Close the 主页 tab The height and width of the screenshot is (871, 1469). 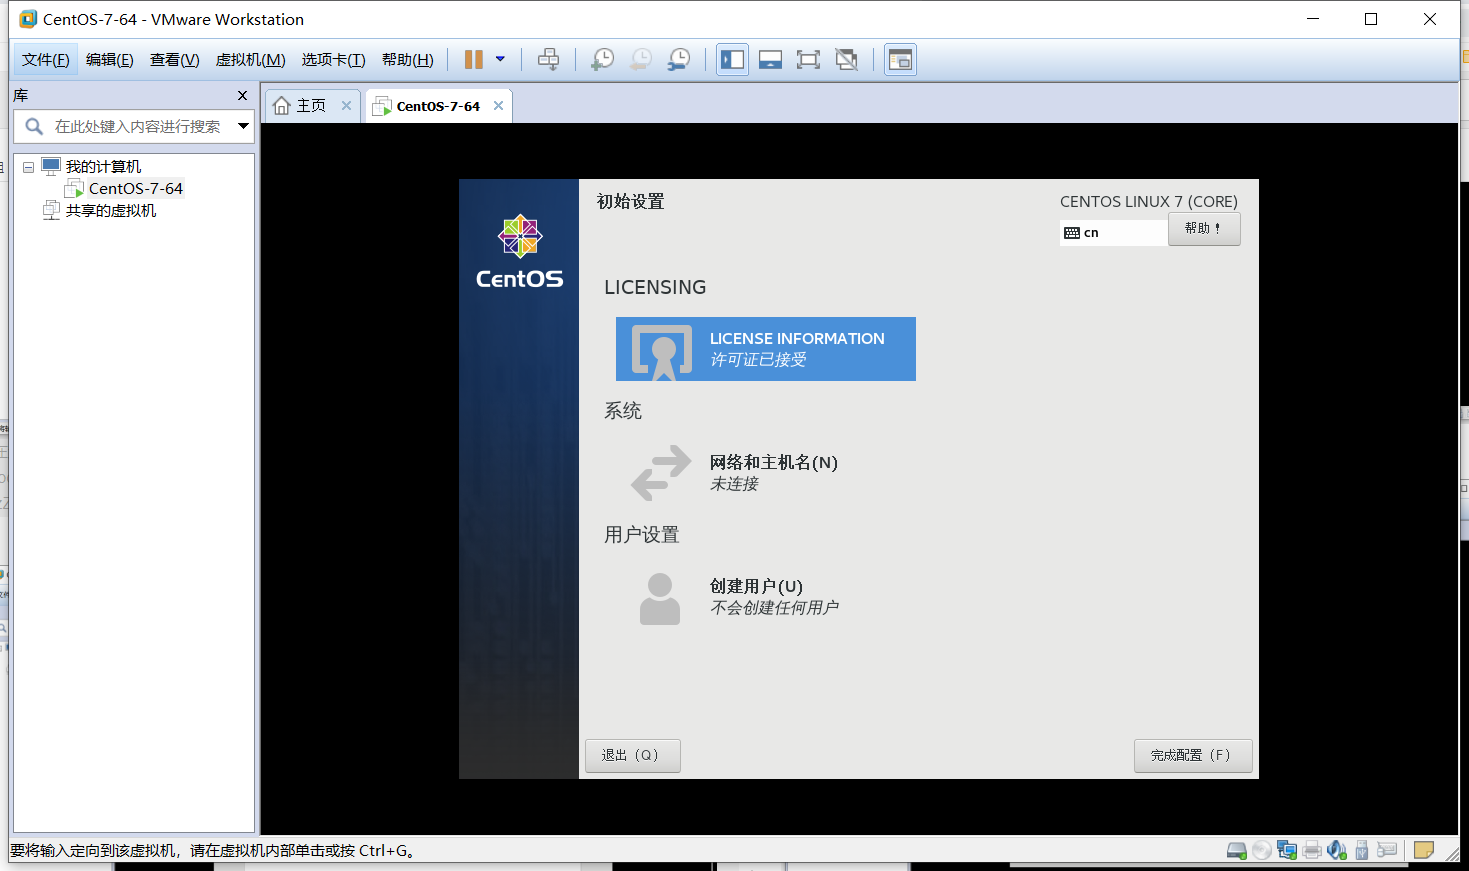coord(346,105)
